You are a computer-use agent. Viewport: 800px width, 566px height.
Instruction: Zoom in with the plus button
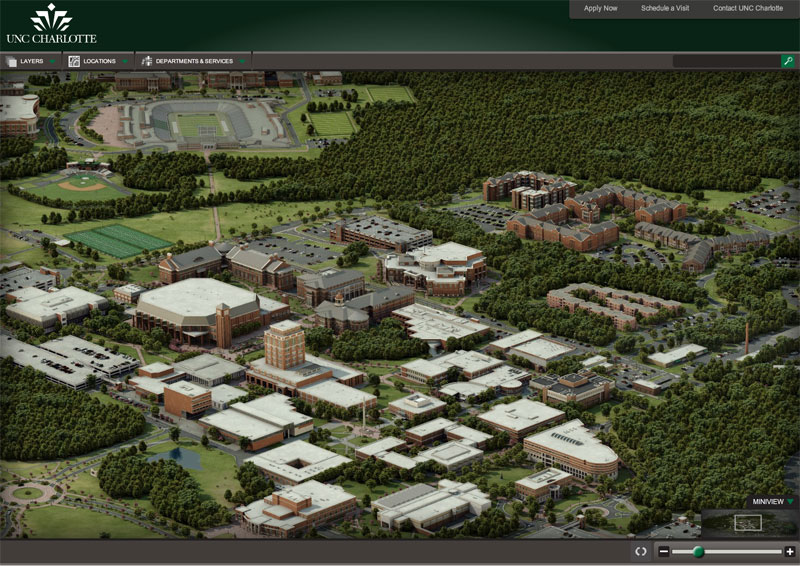tap(790, 551)
